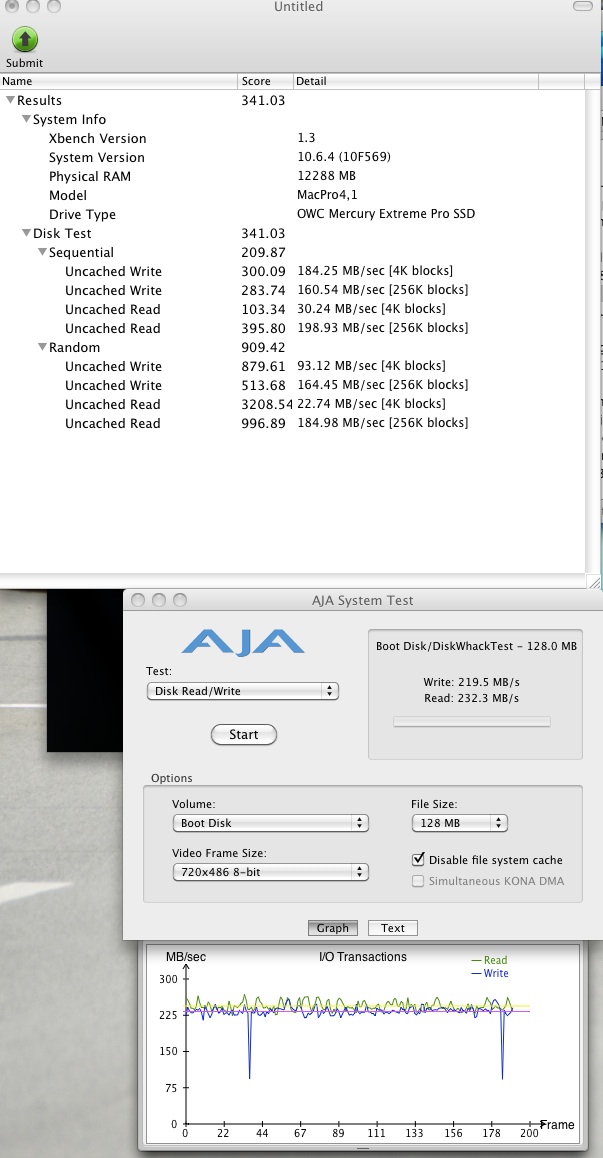Click the Untitled window title bar
This screenshot has height=1158, width=603.
click(x=299, y=7)
